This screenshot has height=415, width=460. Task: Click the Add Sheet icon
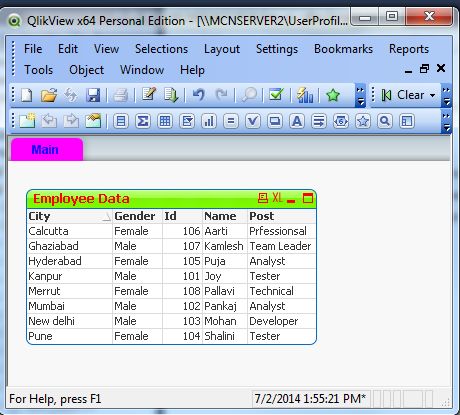click(x=27, y=121)
